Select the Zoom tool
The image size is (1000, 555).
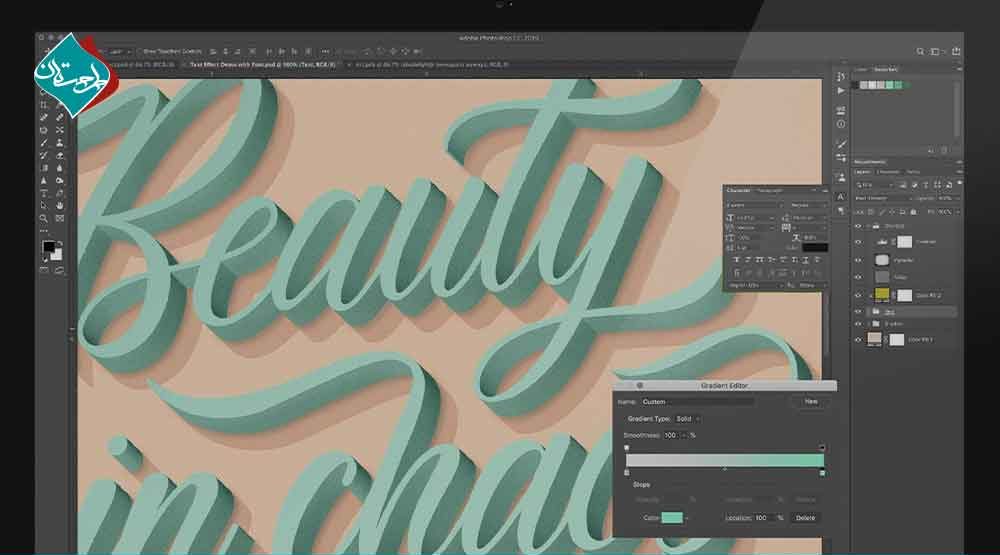pos(44,218)
